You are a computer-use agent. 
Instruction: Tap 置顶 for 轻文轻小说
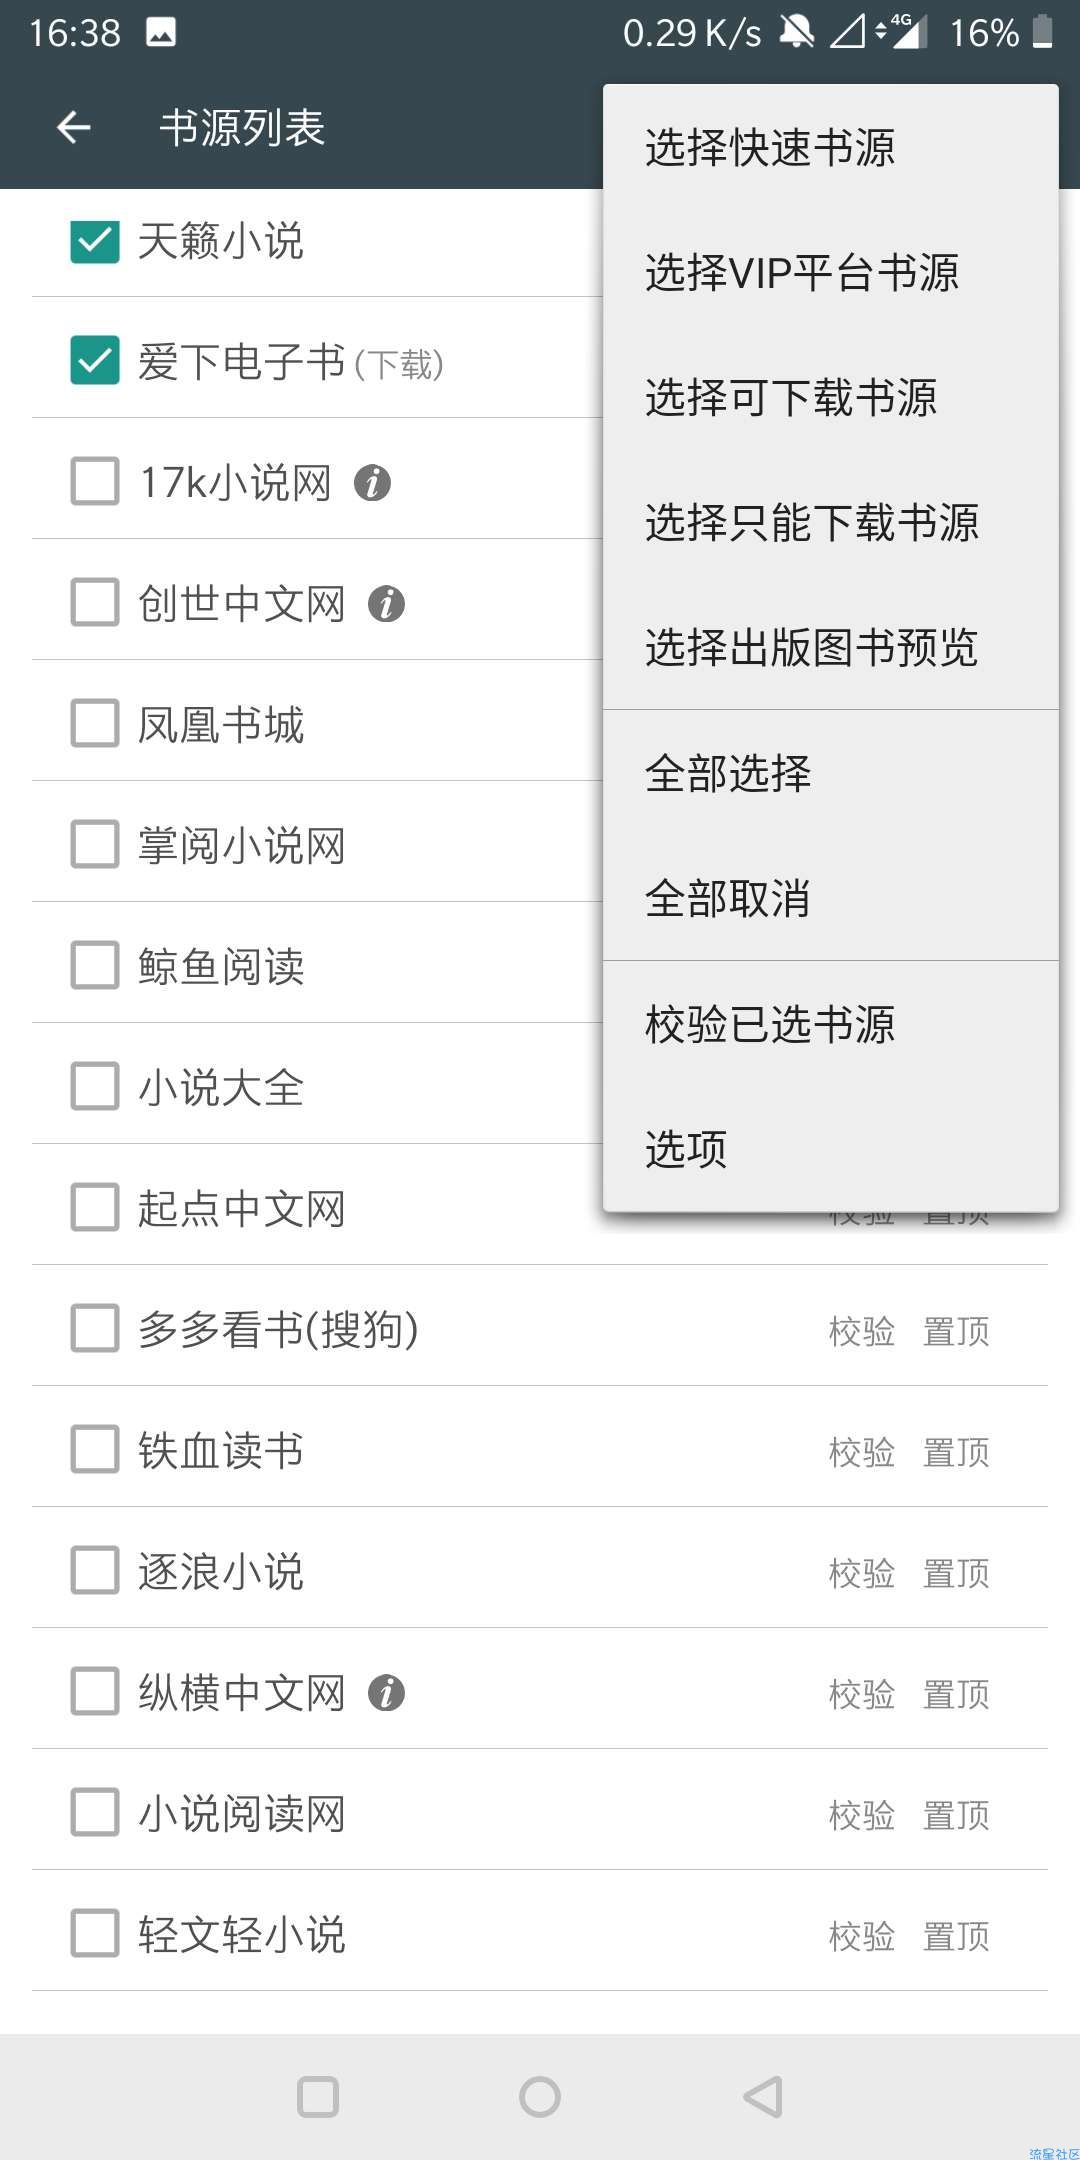[x=956, y=1936]
